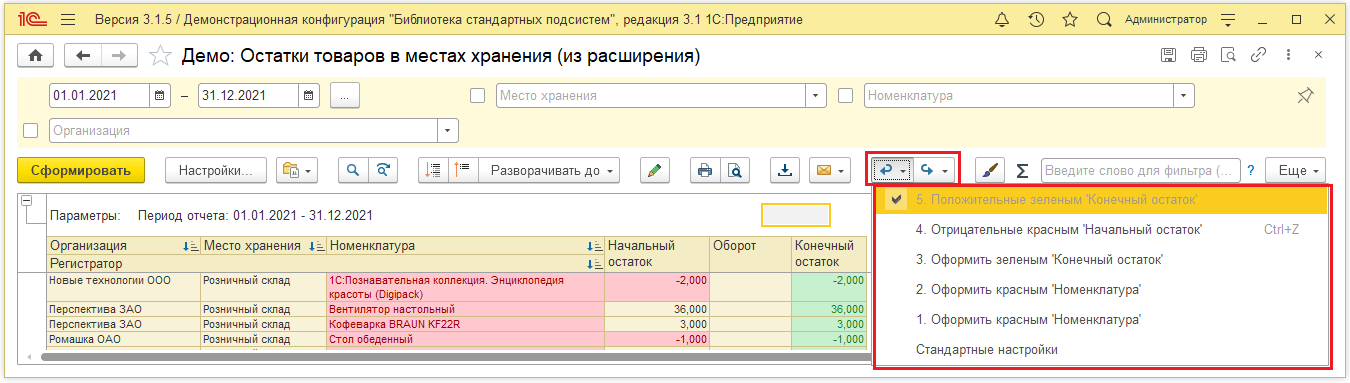
Task: Enable Место хранения filter checkbox
Action: [x=478, y=96]
